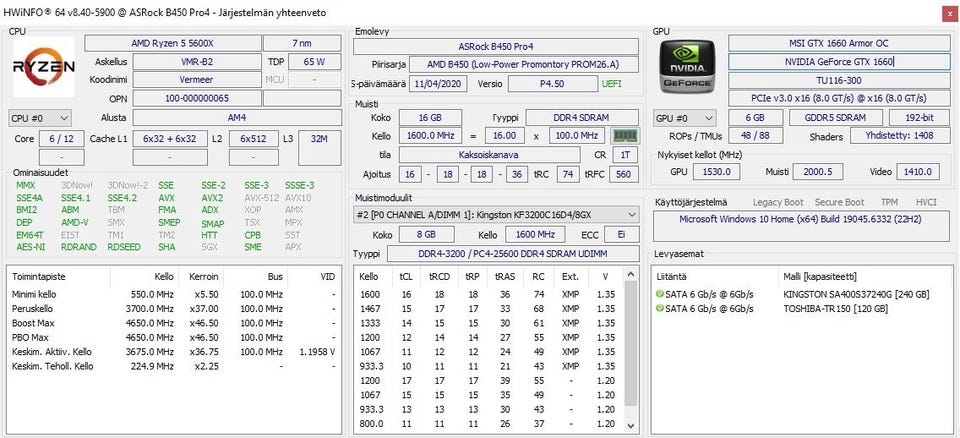The height and width of the screenshot is (438, 960).
Task: Click the Shaders Yhdistetty: 1408 field
Action: coord(900,135)
